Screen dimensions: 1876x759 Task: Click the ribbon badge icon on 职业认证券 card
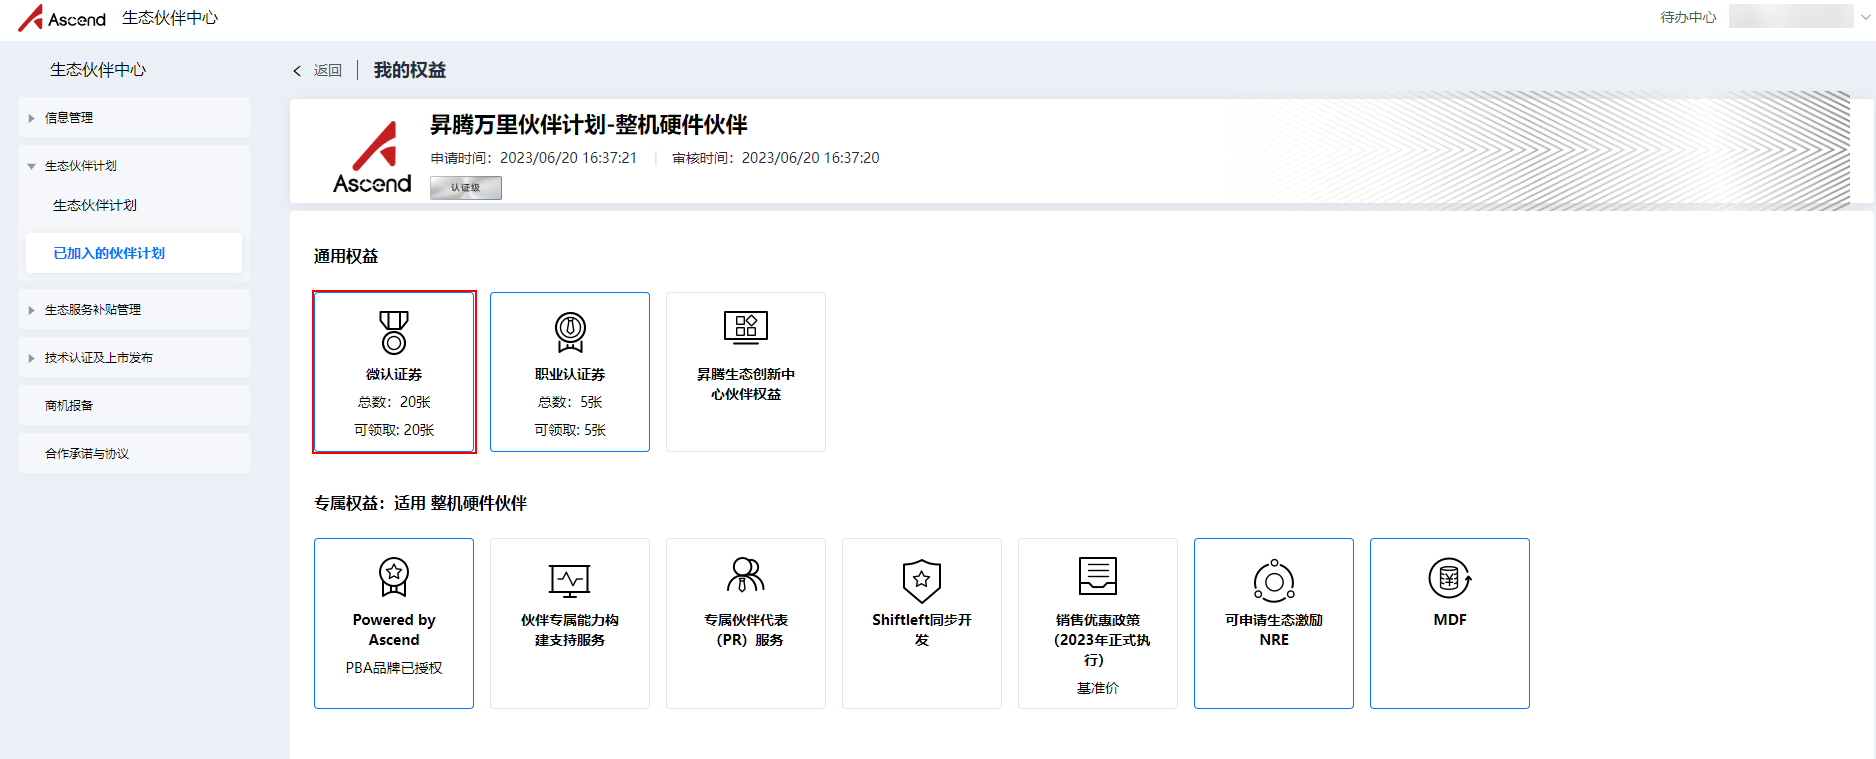pyautogui.click(x=570, y=332)
